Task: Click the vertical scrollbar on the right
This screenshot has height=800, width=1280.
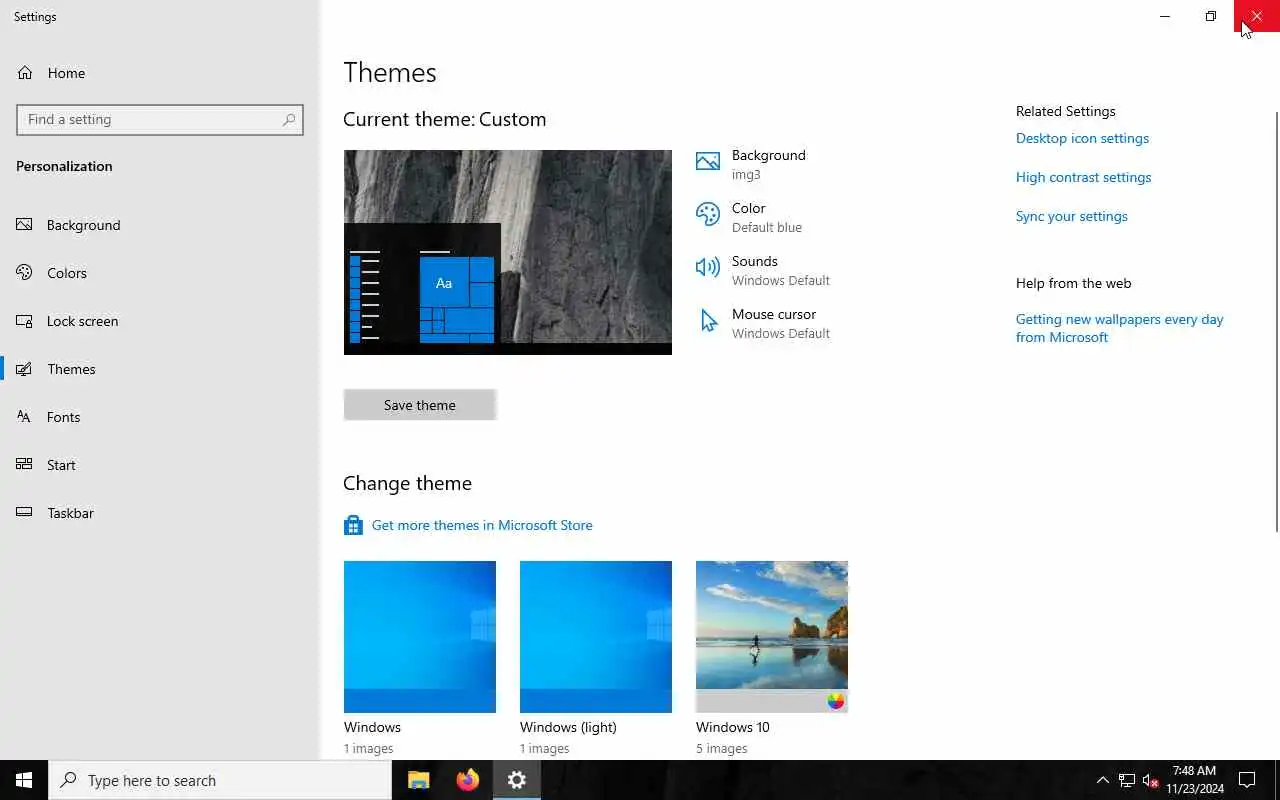Action: (x=1275, y=320)
